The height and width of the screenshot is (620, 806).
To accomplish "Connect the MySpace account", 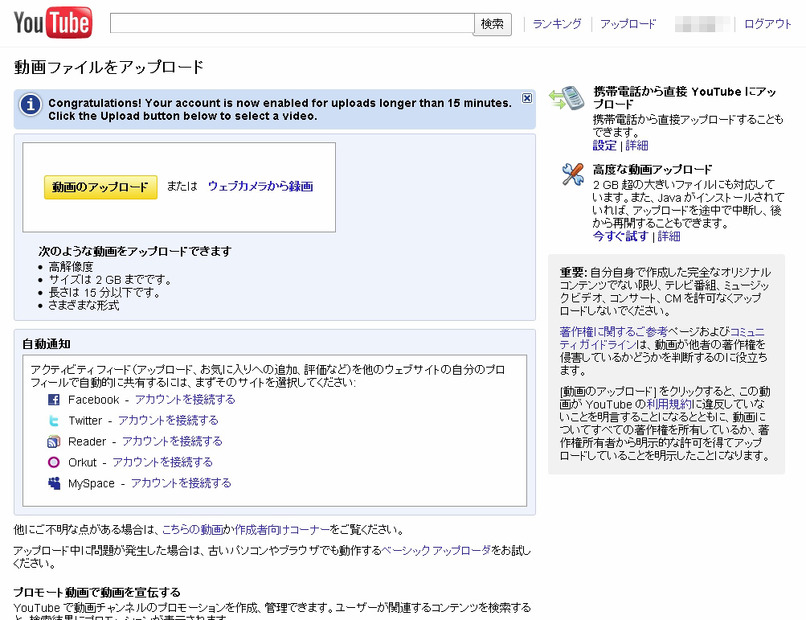I will click(x=181, y=483).
